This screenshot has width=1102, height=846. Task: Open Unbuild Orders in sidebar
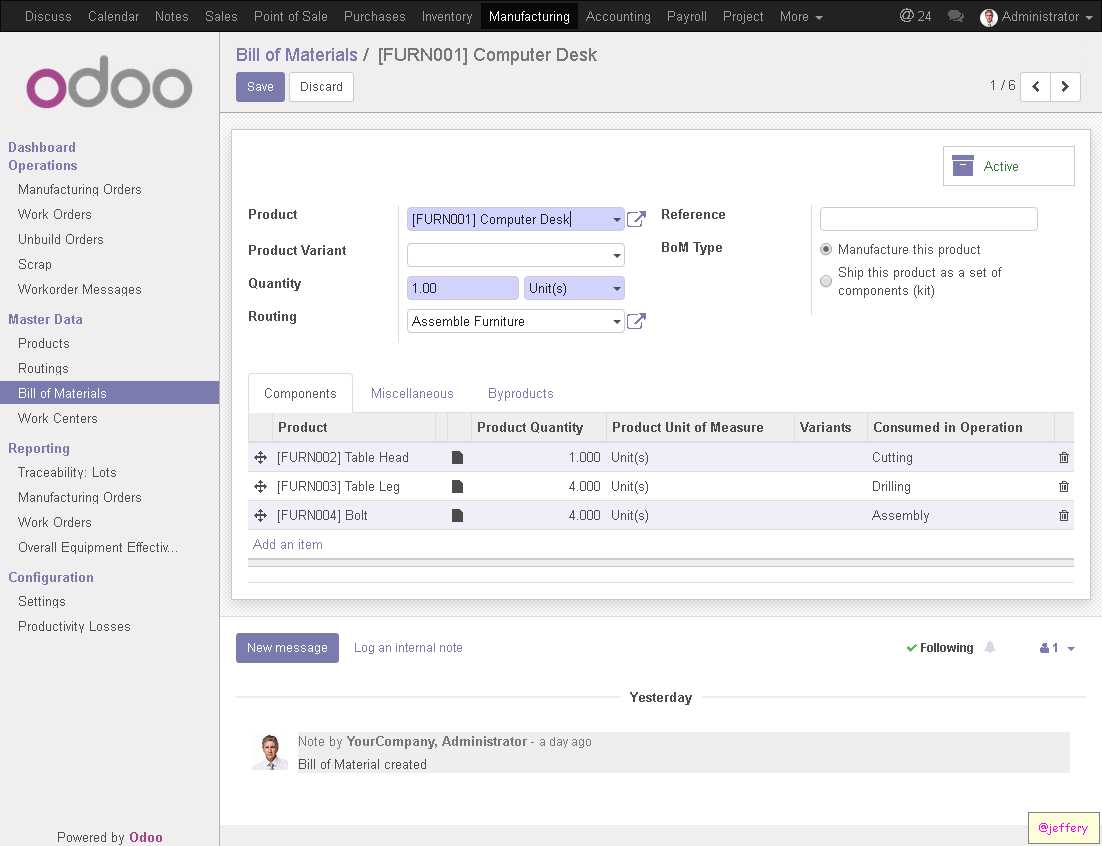point(60,240)
